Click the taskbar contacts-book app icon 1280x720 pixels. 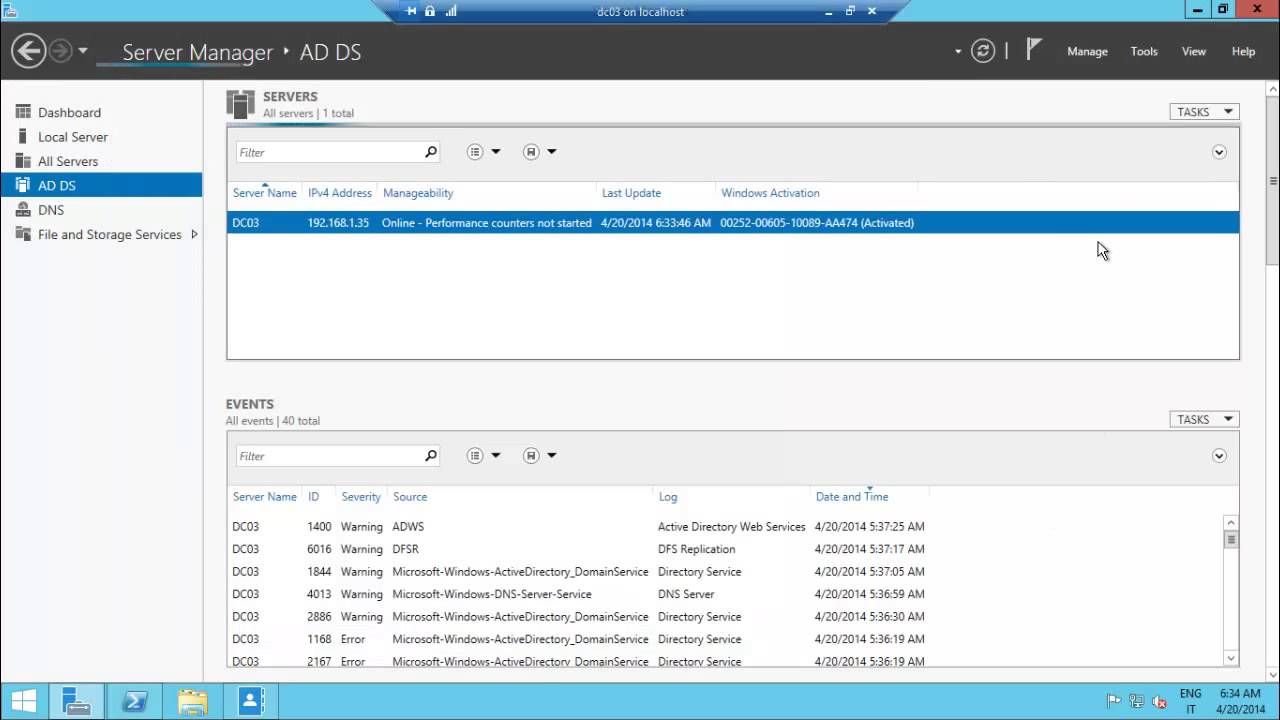coord(251,701)
